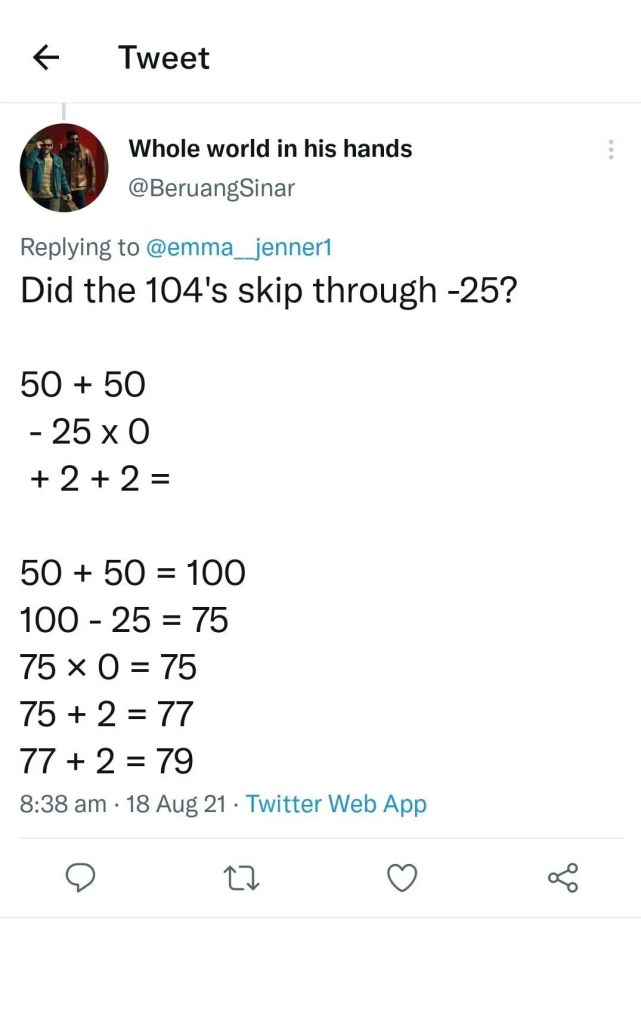Image resolution: width=641 pixels, height=1013 pixels.
Task: Open the three-dot more options menu
Action: click(x=610, y=151)
